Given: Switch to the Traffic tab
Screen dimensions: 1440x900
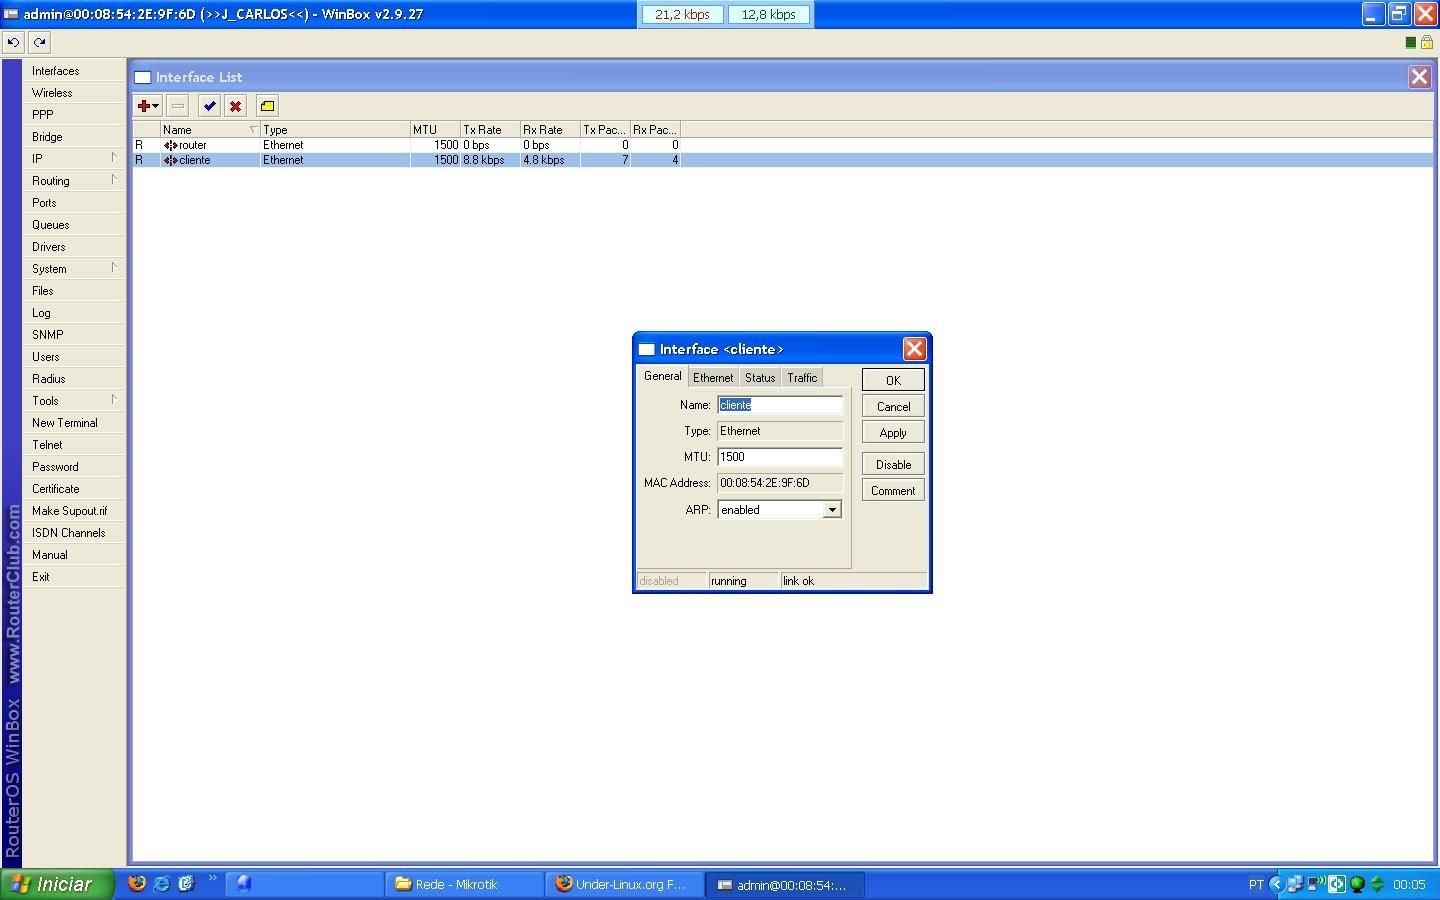Looking at the screenshot, I should click(x=802, y=378).
